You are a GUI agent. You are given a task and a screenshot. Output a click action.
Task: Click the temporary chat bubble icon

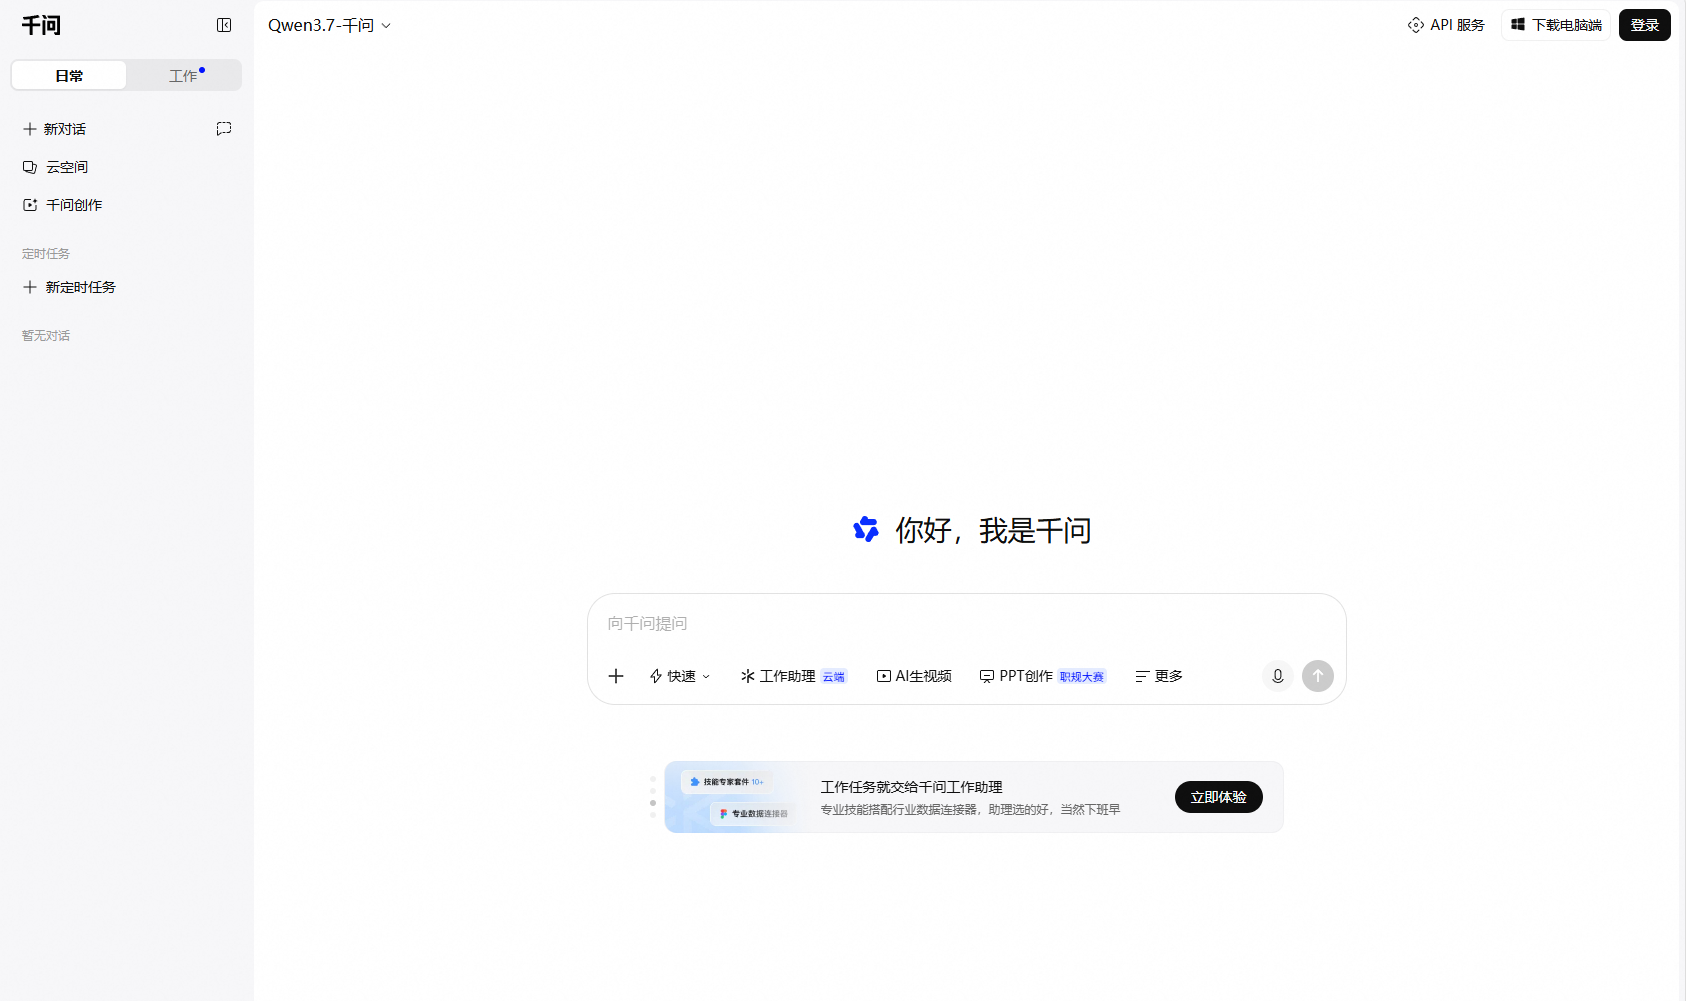[224, 129]
